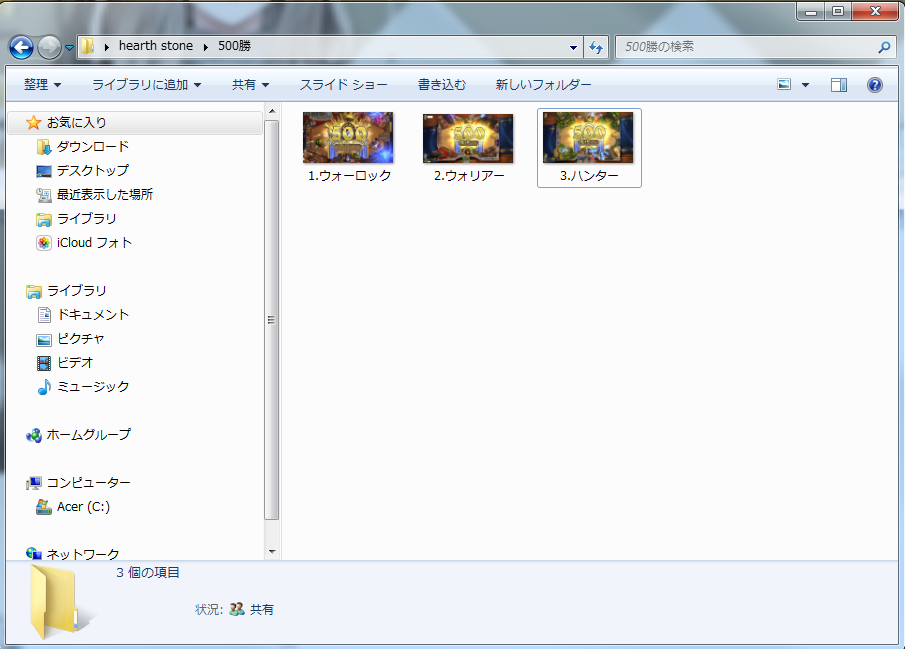Open ダウンロード folder
This screenshot has width=905, height=649.
93,147
